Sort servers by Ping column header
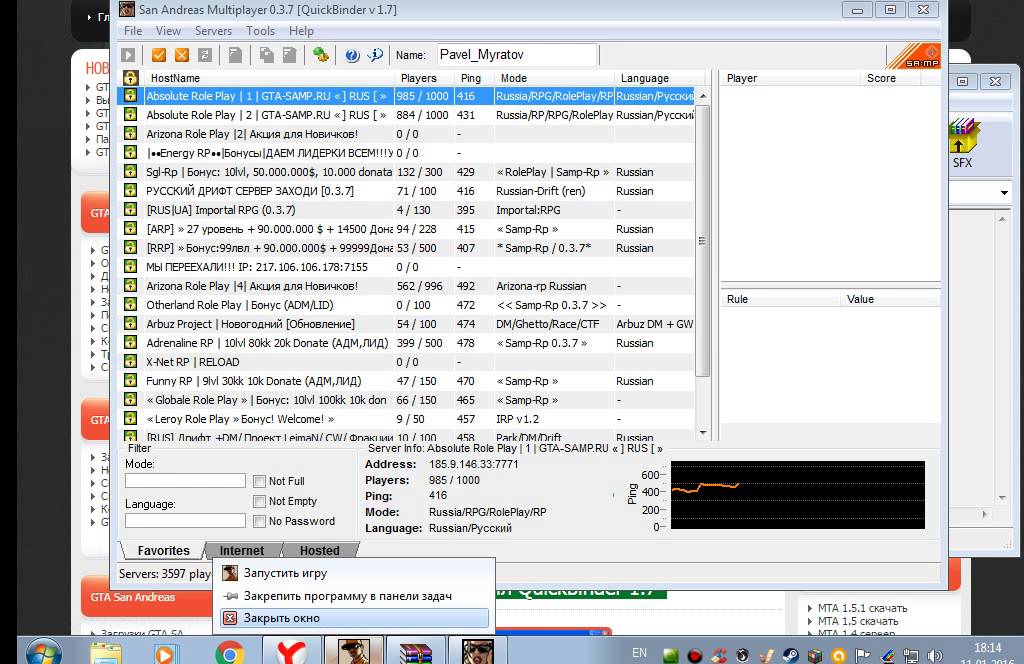Viewport: 1024px width, 664px height. click(x=474, y=78)
